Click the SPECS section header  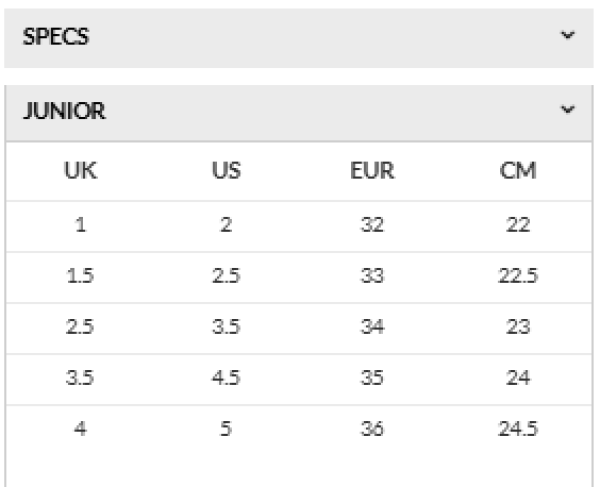(x=299, y=38)
